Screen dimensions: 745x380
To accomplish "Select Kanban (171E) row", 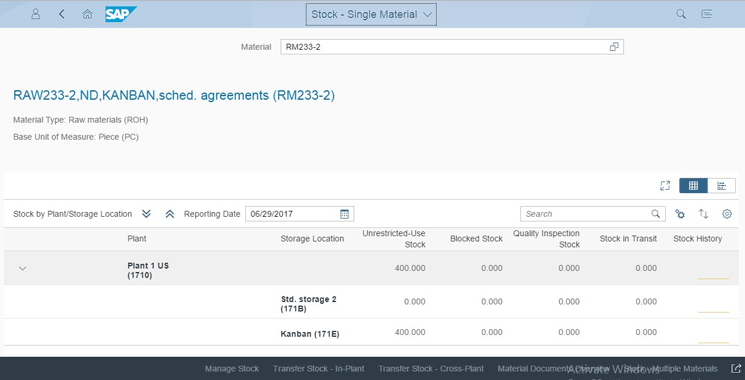I will 372,332.
